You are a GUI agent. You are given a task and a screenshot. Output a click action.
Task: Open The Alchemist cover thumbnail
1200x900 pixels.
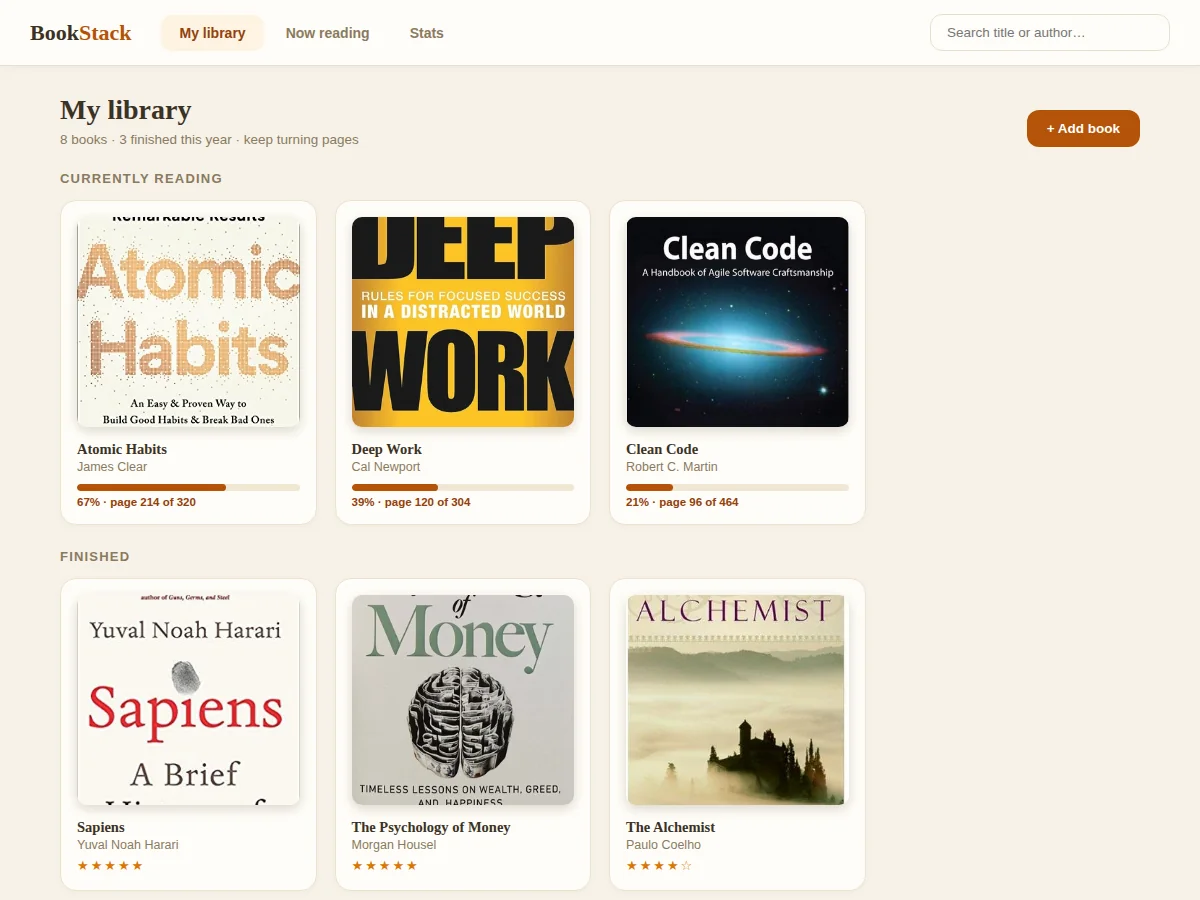pos(737,700)
